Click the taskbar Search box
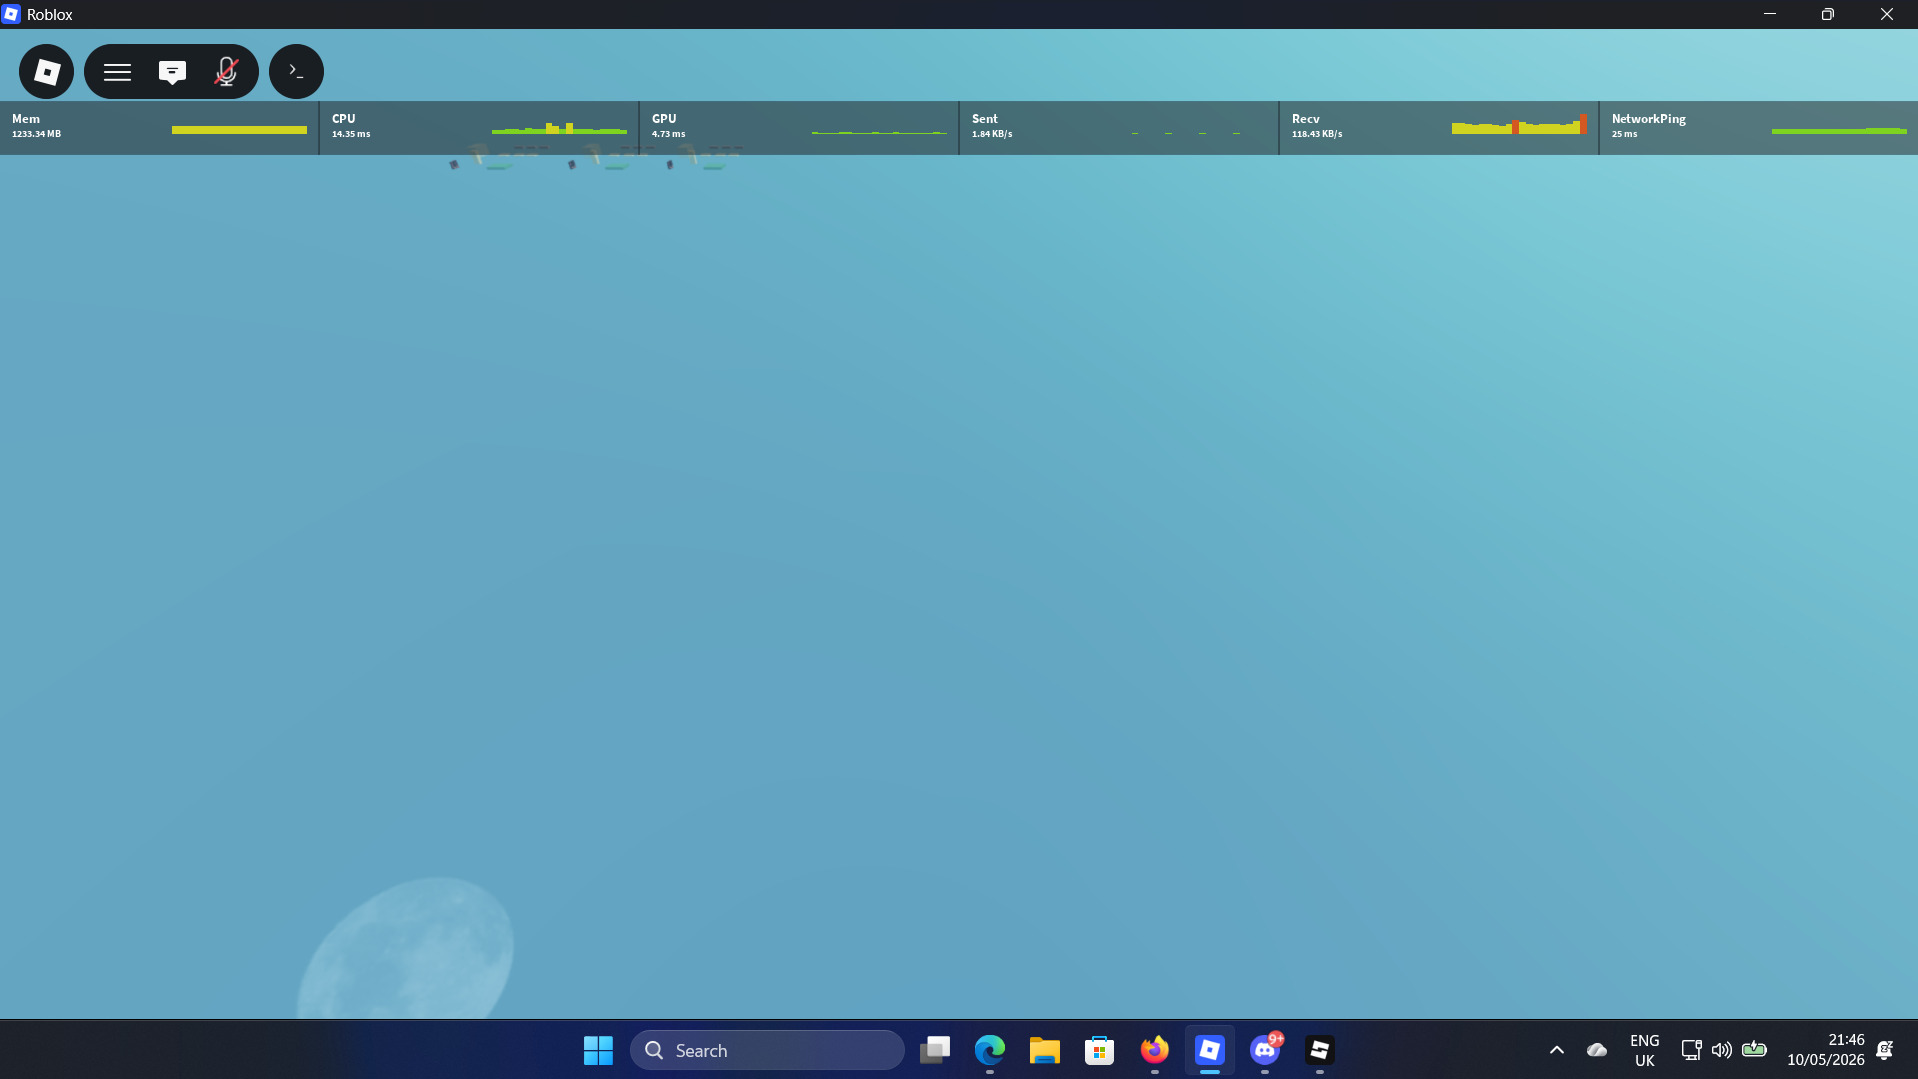1918x1079 pixels. [767, 1050]
